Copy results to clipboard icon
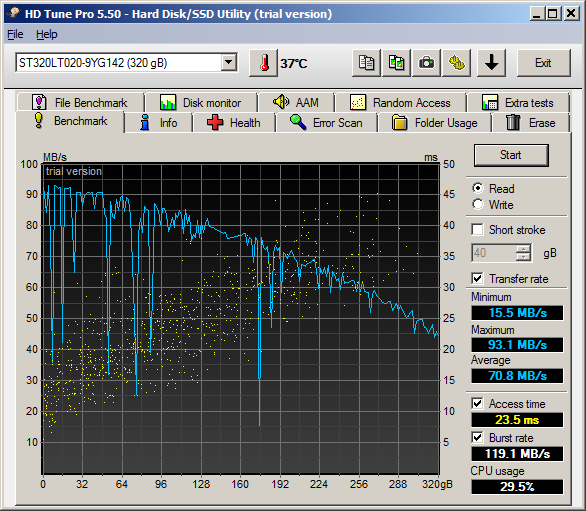The height and width of the screenshot is (511, 586). pos(366,63)
